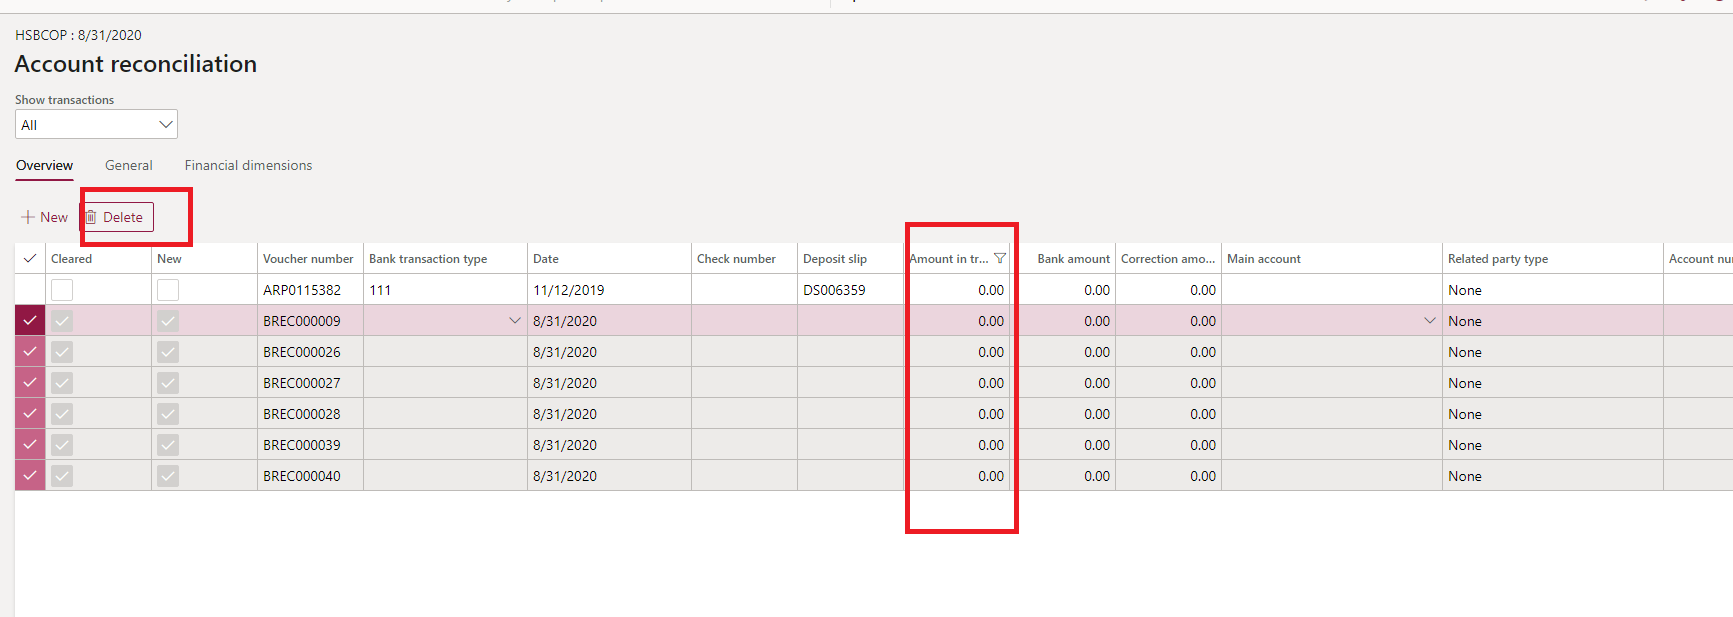The width and height of the screenshot is (1733, 617).
Task: Switch to the General tab
Action: (129, 166)
